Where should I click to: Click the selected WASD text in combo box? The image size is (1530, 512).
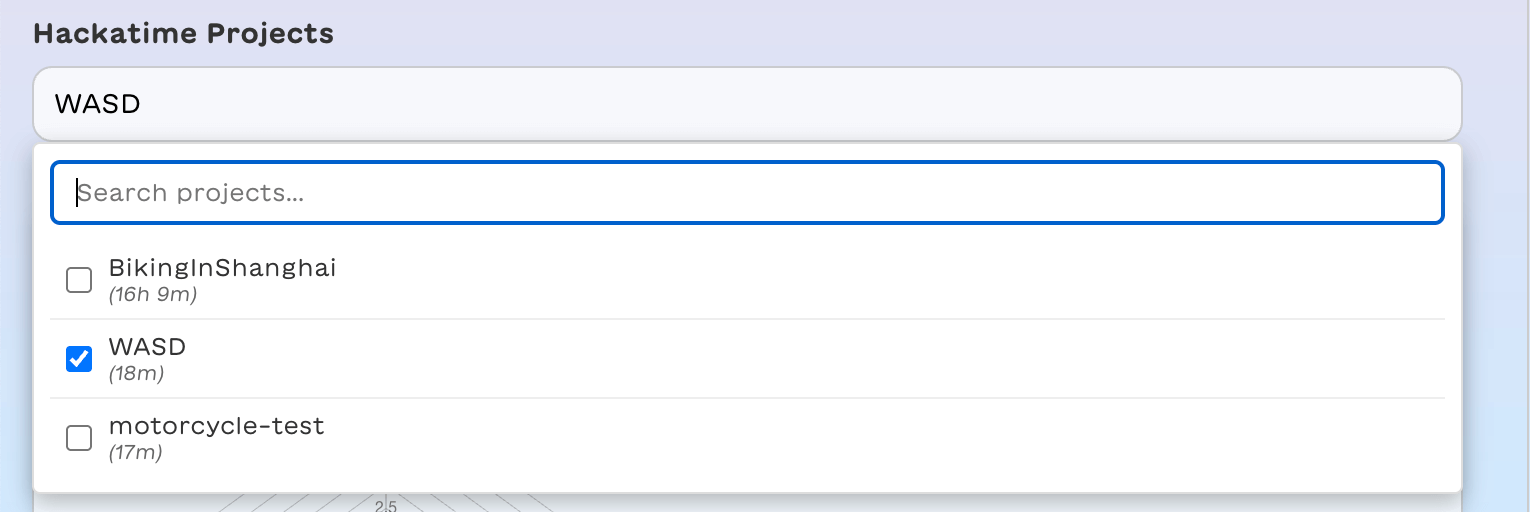97,103
